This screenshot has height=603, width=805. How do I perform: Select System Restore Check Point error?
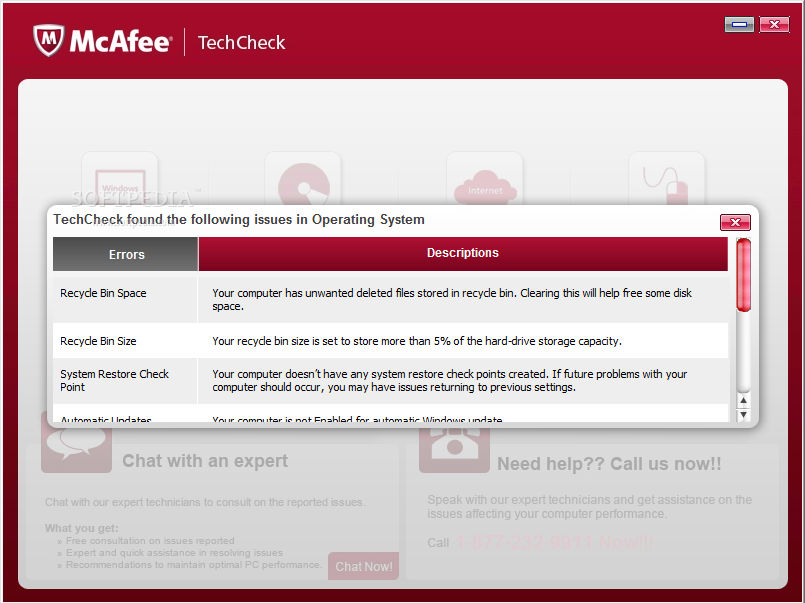point(390,381)
